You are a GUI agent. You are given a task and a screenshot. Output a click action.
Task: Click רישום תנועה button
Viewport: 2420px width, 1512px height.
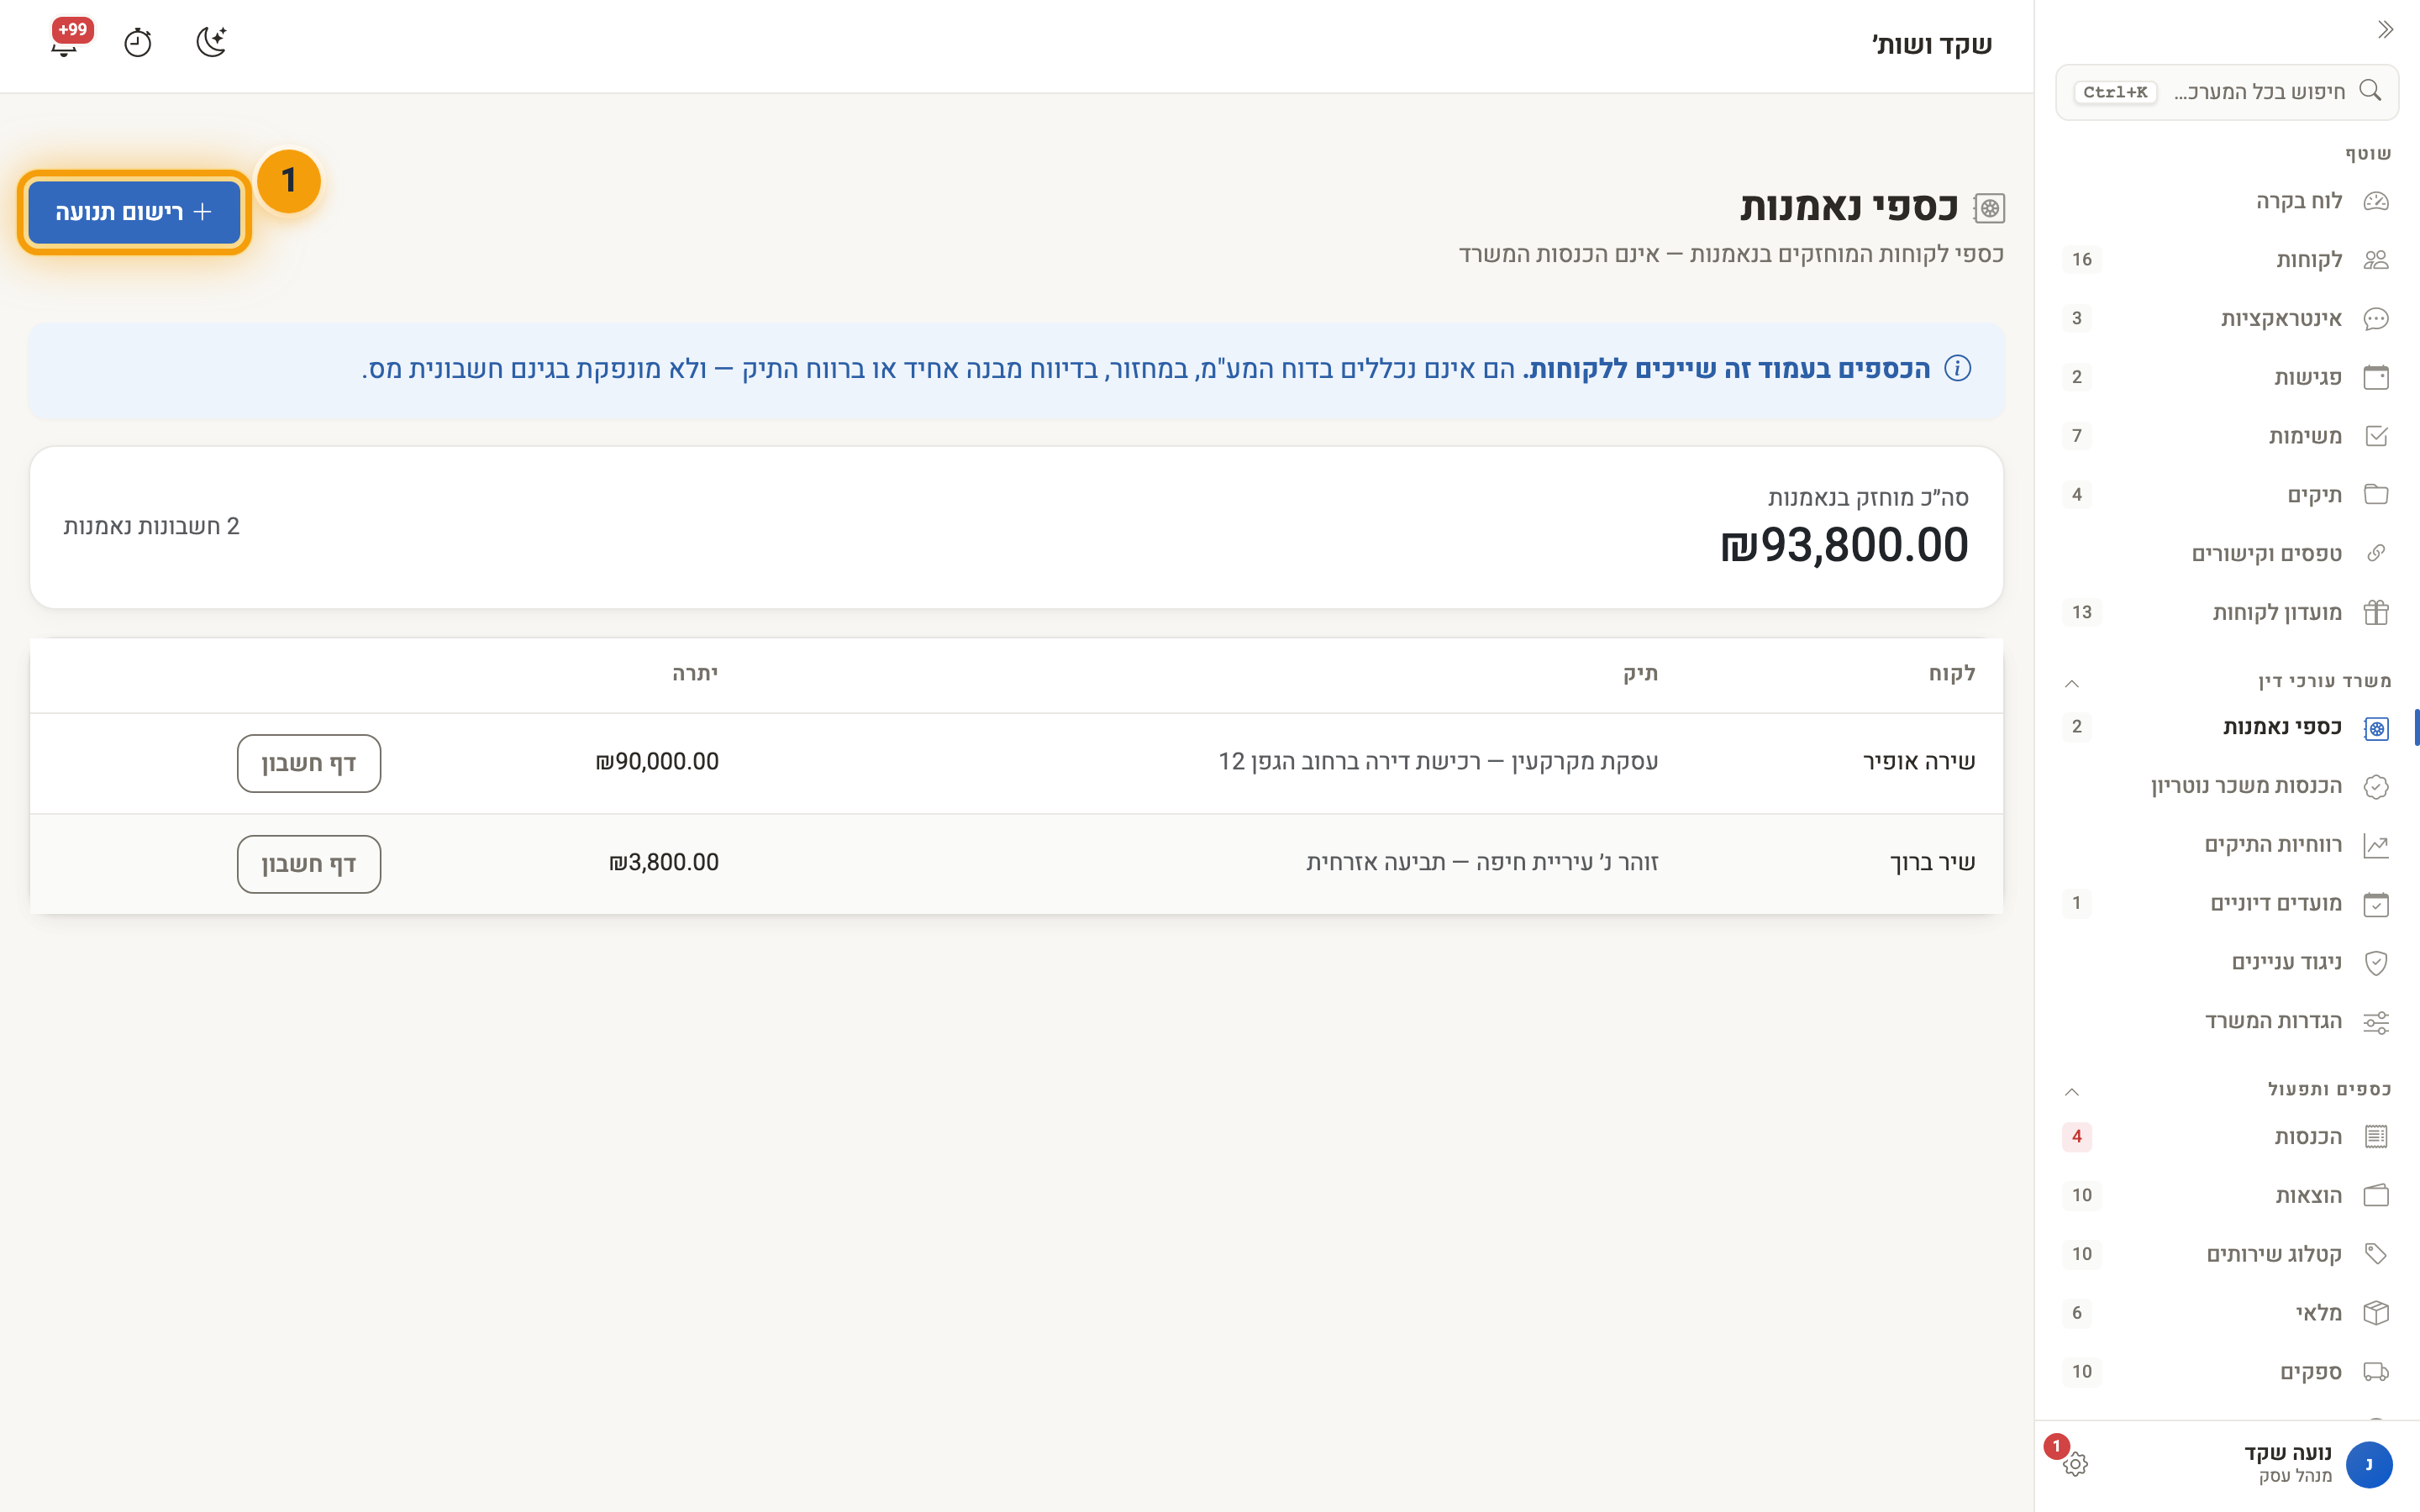pos(134,212)
